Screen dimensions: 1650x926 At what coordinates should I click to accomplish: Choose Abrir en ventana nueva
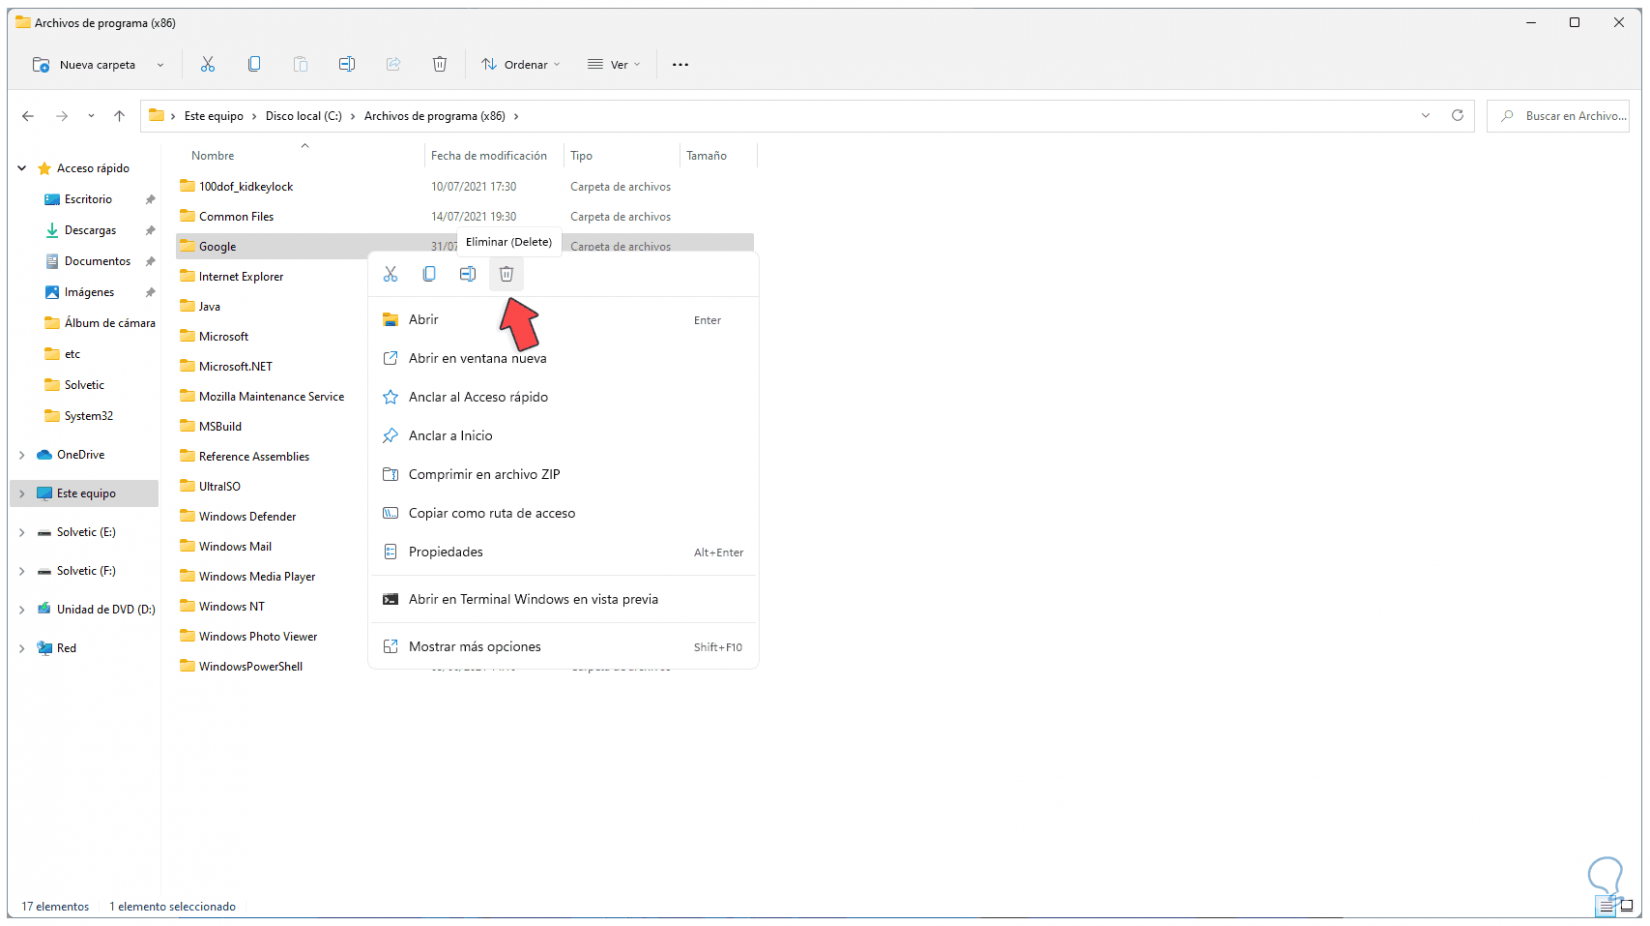(x=563, y=358)
